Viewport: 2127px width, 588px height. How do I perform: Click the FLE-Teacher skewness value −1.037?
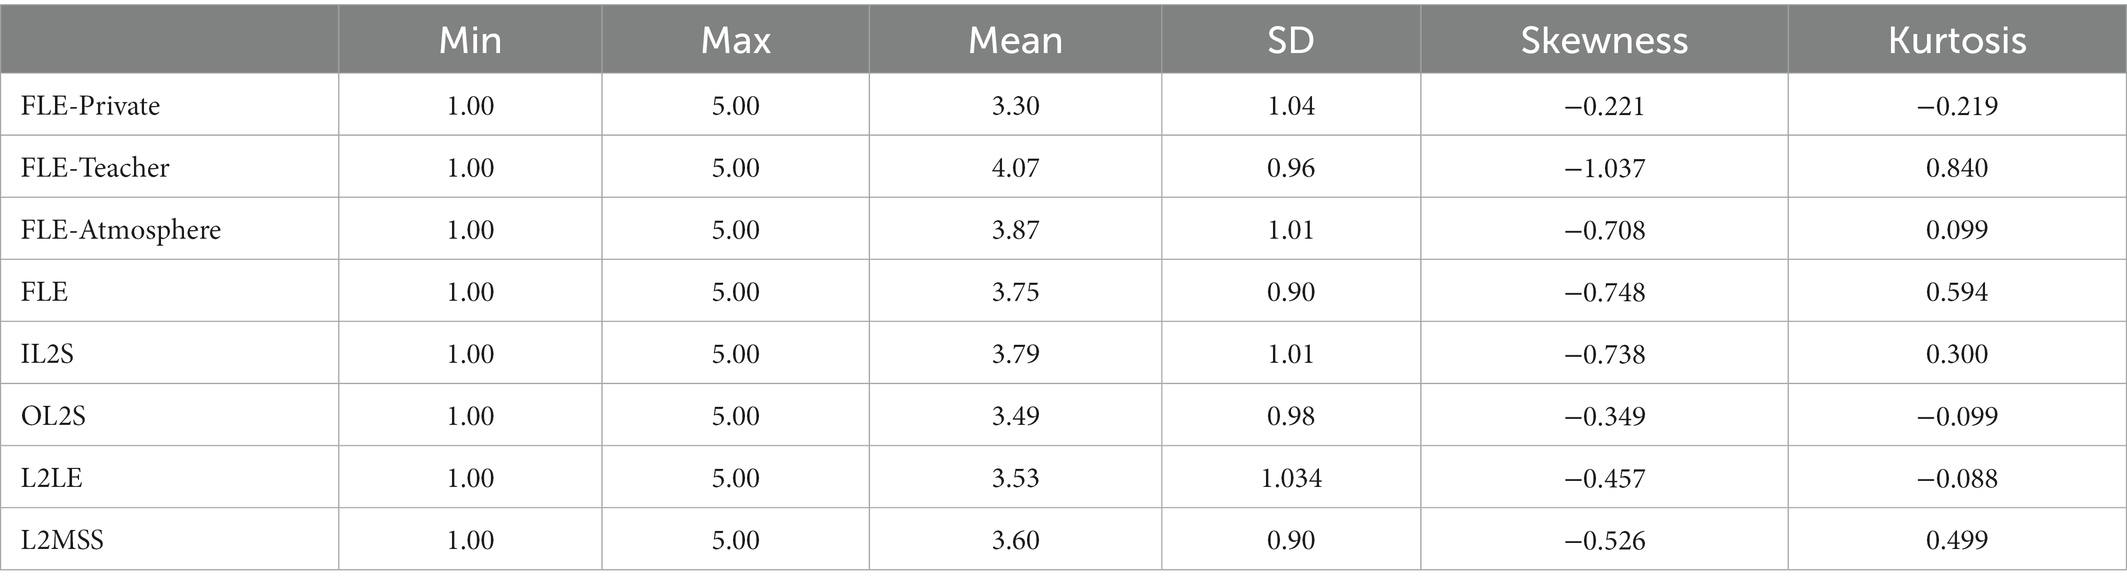point(1604,168)
